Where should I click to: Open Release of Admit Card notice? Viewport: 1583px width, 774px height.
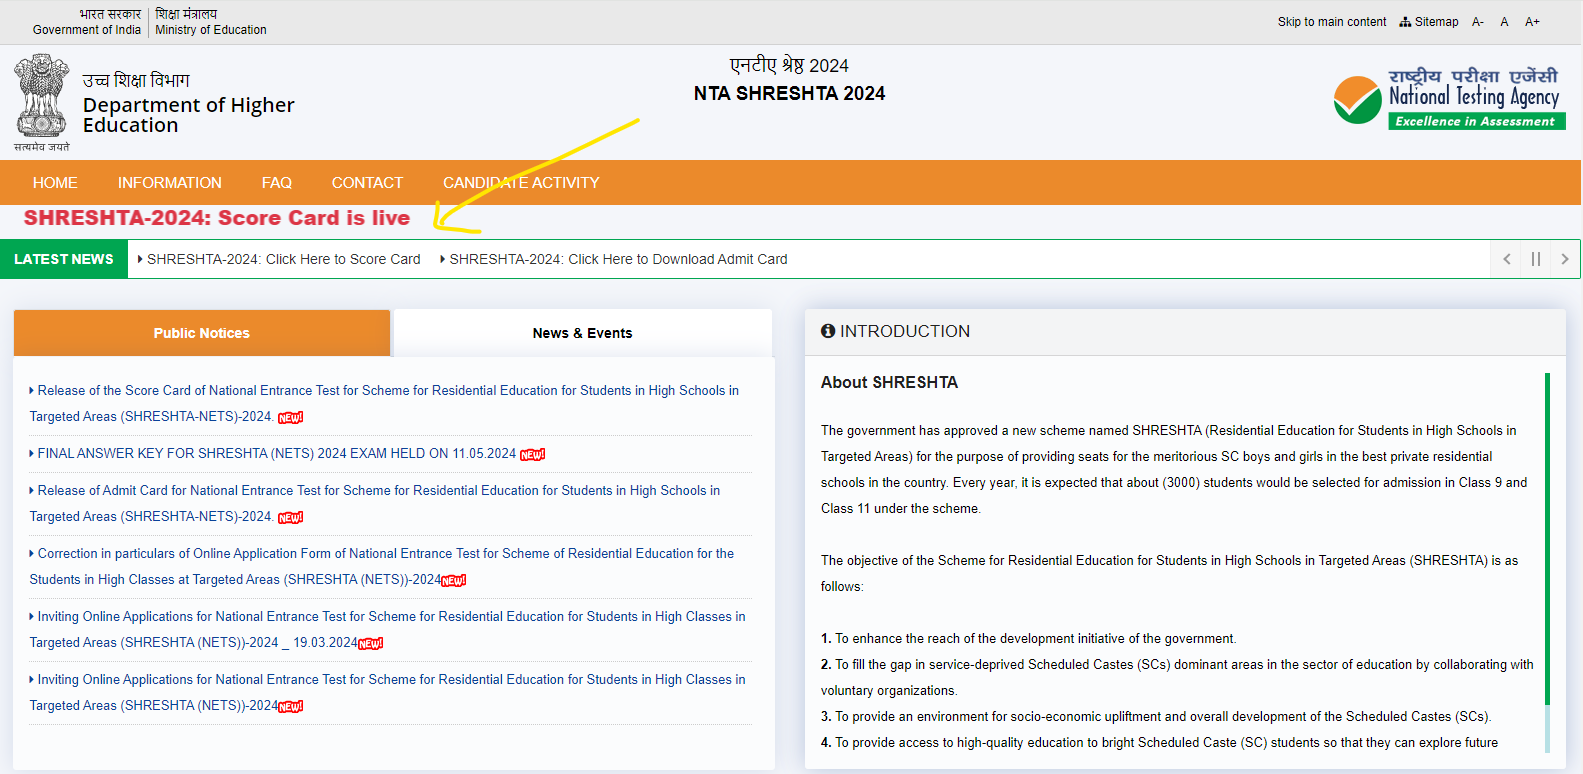tap(375, 503)
